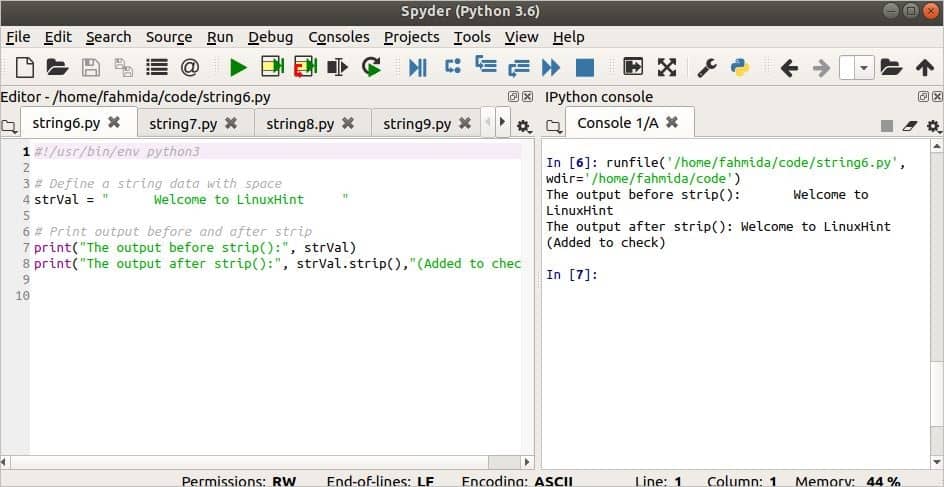Browse editor tabs list icon
The image size is (944, 487).
8,126
